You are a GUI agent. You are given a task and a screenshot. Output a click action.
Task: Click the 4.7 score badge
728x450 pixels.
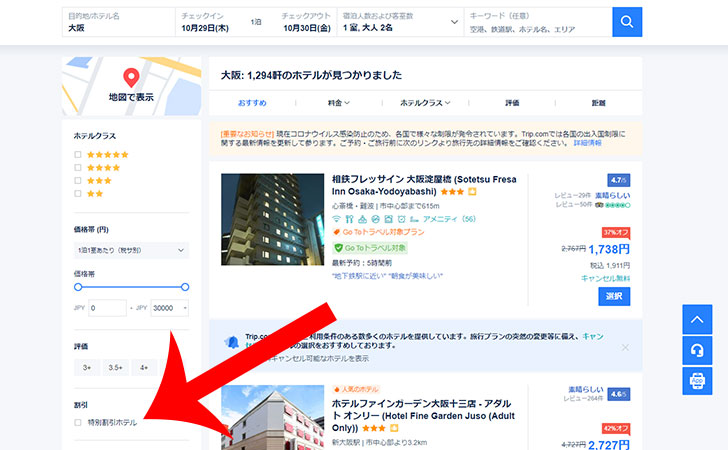(x=618, y=180)
